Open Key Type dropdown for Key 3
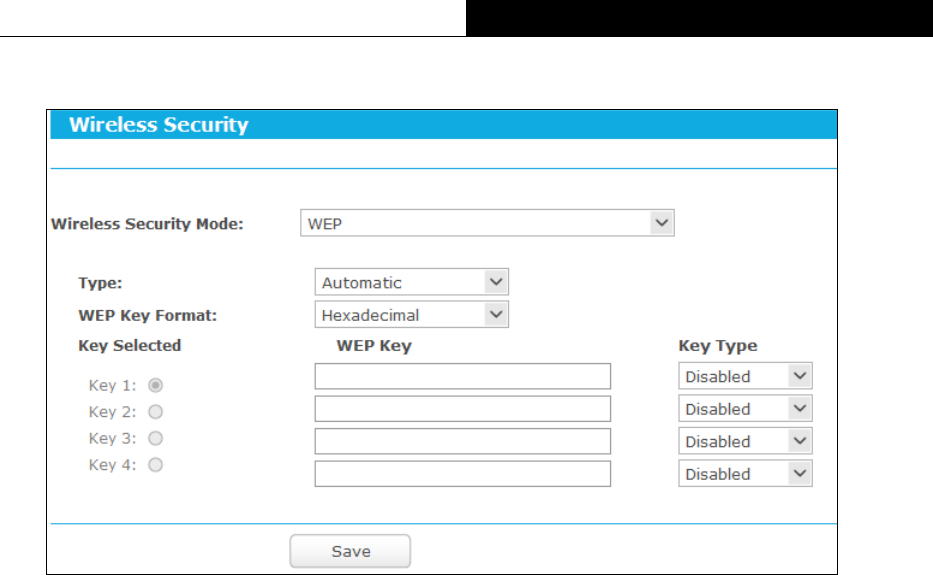Image resolution: width=933 pixels, height=575 pixels. [x=745, y=441]
